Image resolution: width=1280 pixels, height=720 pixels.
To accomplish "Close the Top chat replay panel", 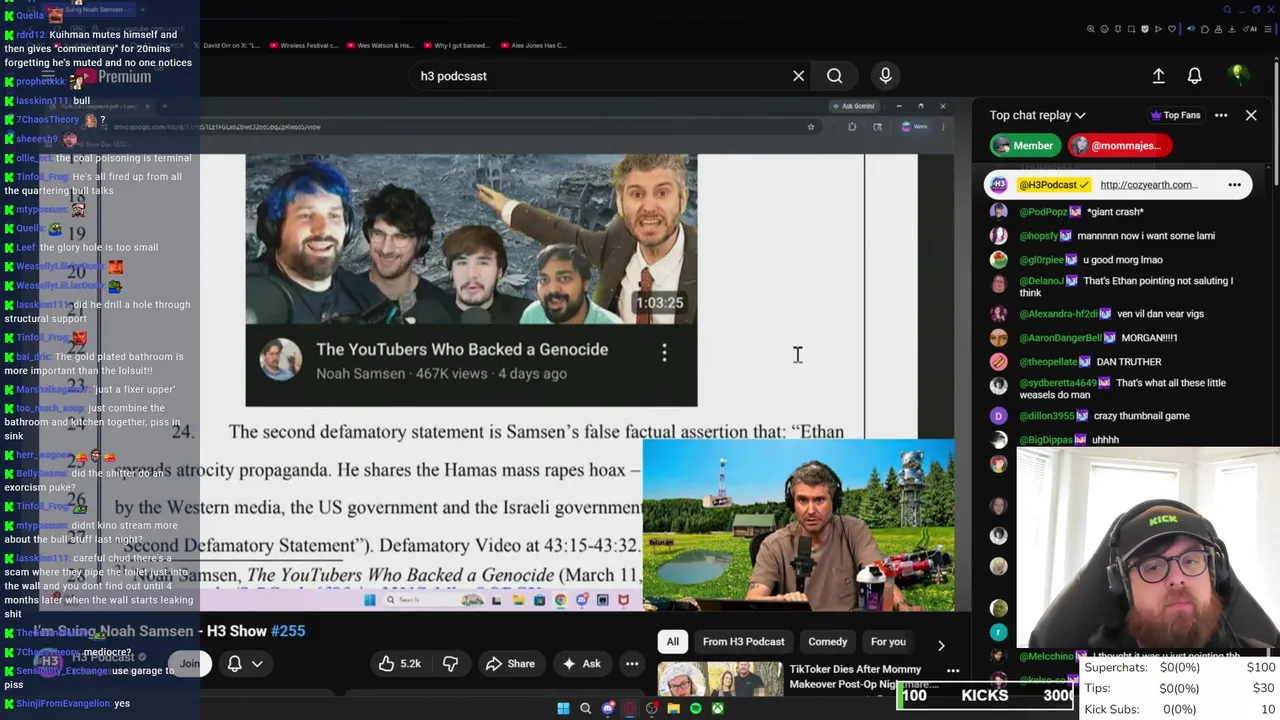I will pos(1251,115).
